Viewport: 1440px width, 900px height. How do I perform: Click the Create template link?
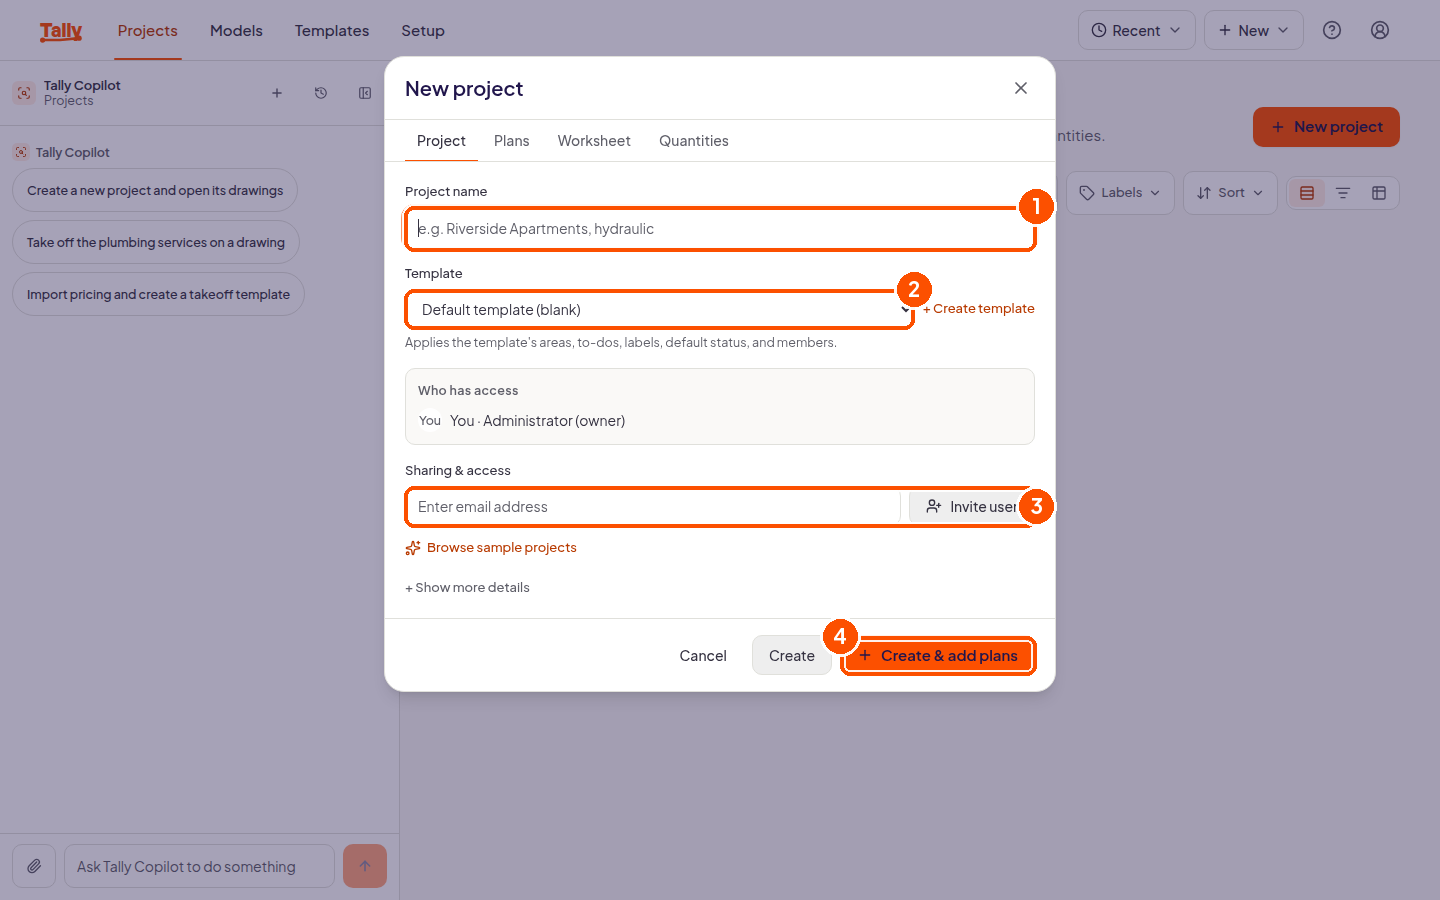point(979,309)
